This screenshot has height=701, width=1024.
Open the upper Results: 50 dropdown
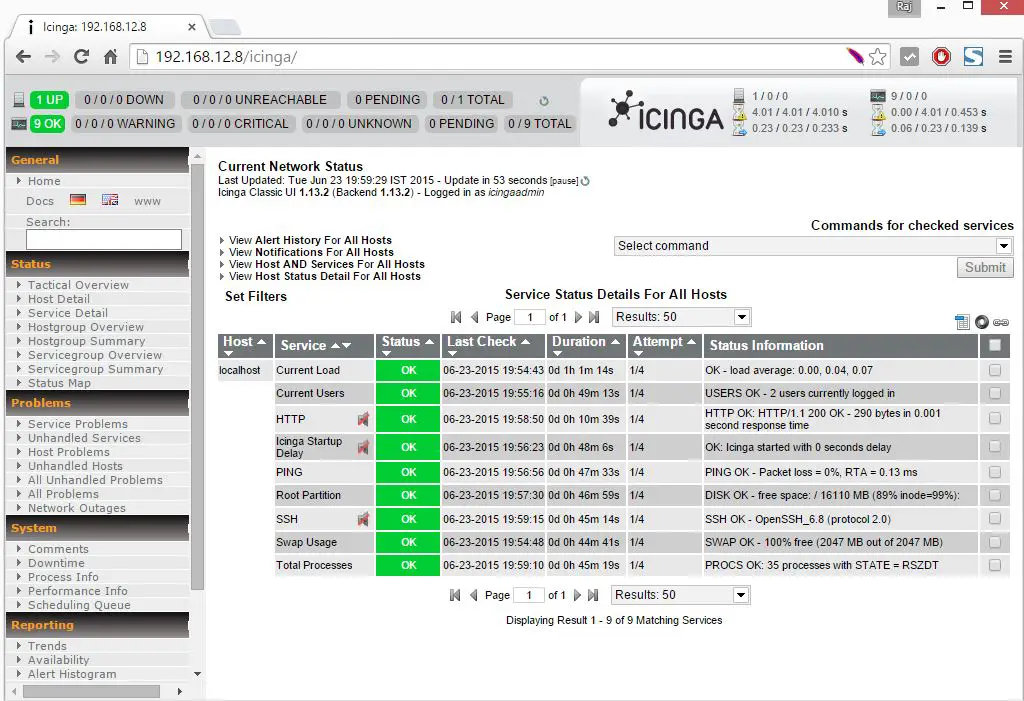click(681, 317)
